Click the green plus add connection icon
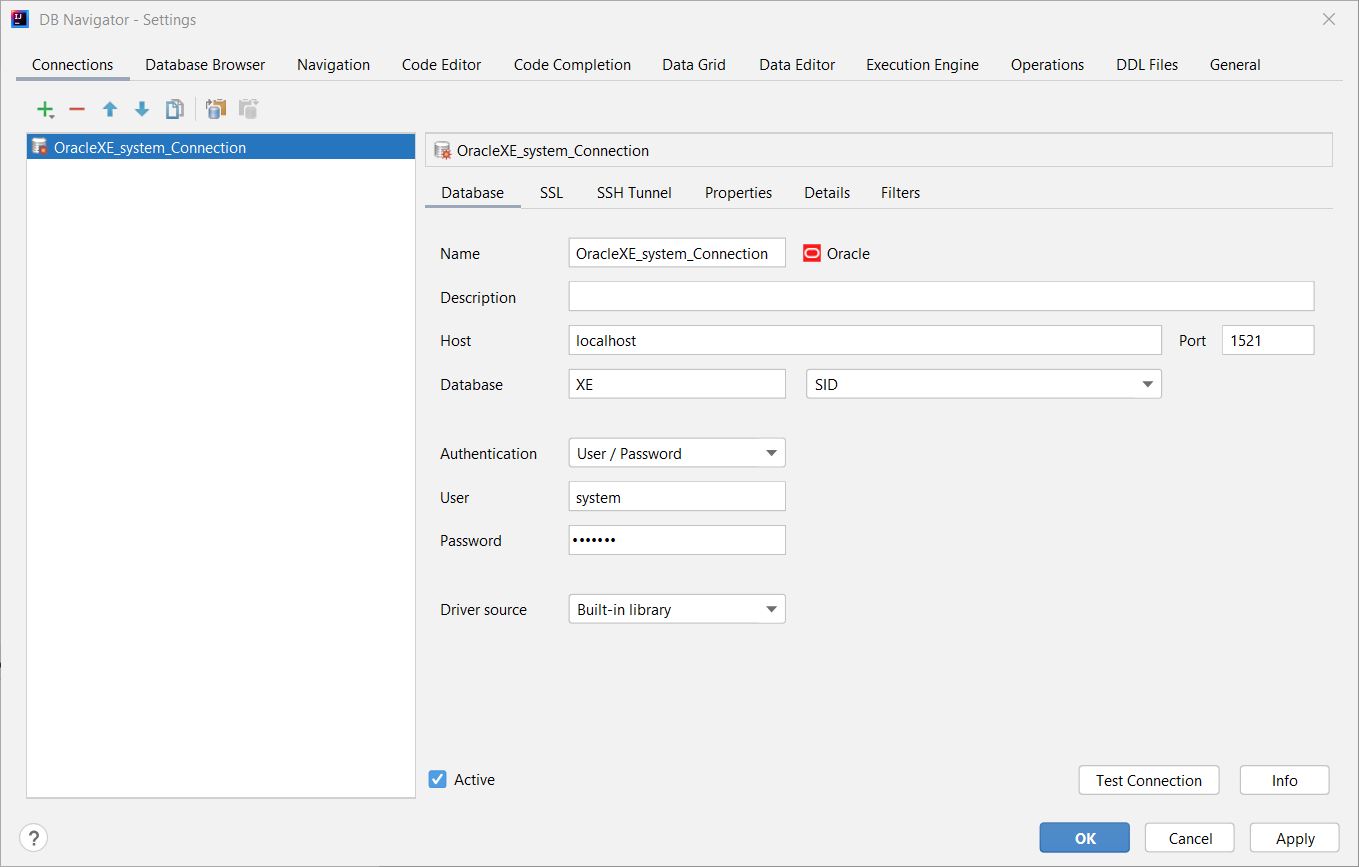The height and width of the screenshot is (867, 1359). tap(44, 110)
